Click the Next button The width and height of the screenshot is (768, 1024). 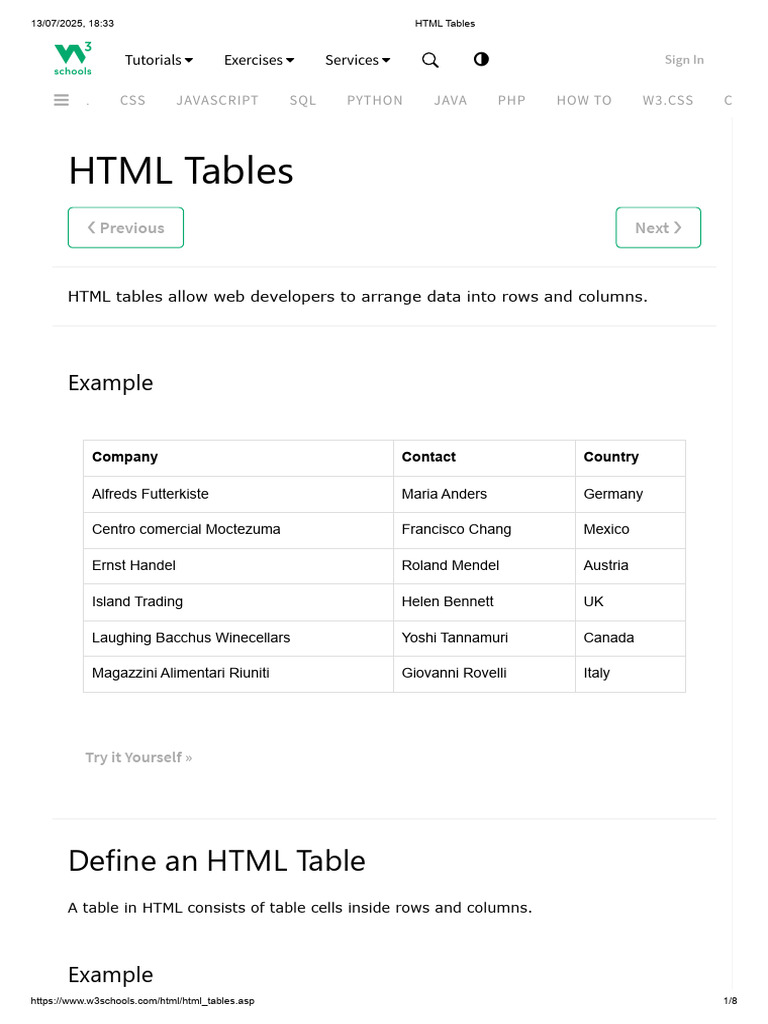[x=658, y=228]
